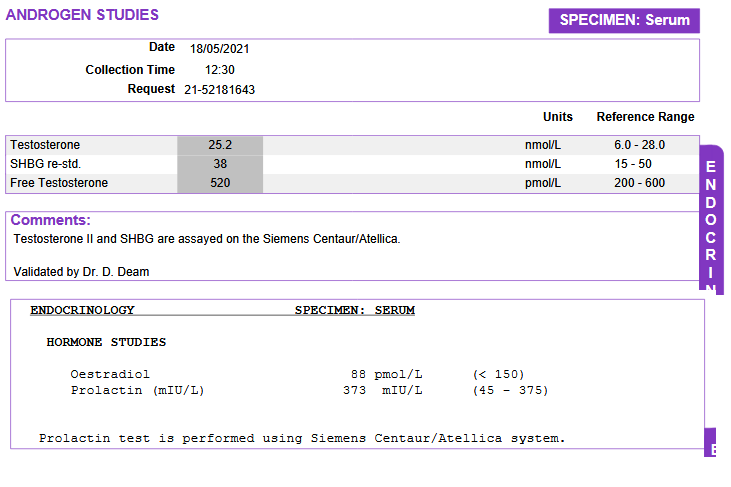Select the date value 18/05/2021
Viewport: 731px width, 487px height.
pyautogui.click(x=217, y=48)
